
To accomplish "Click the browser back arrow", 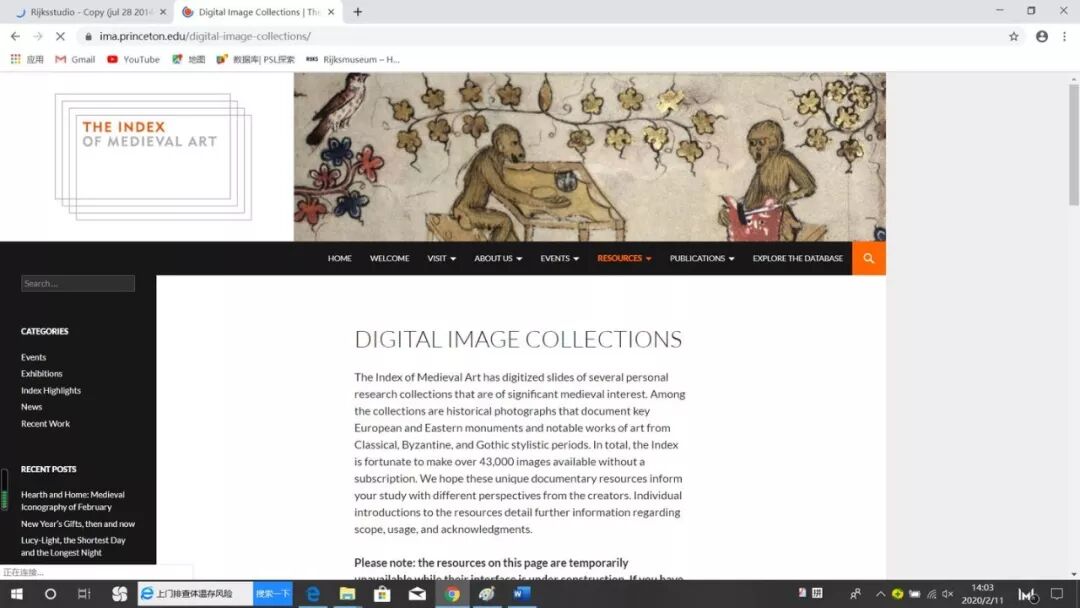I will coord(15,36).
